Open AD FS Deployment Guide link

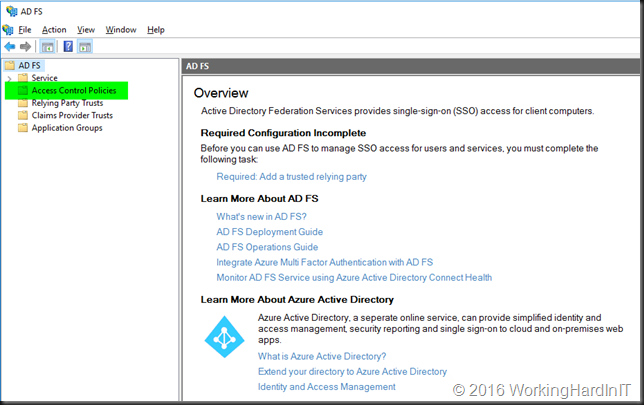(269, 232)
